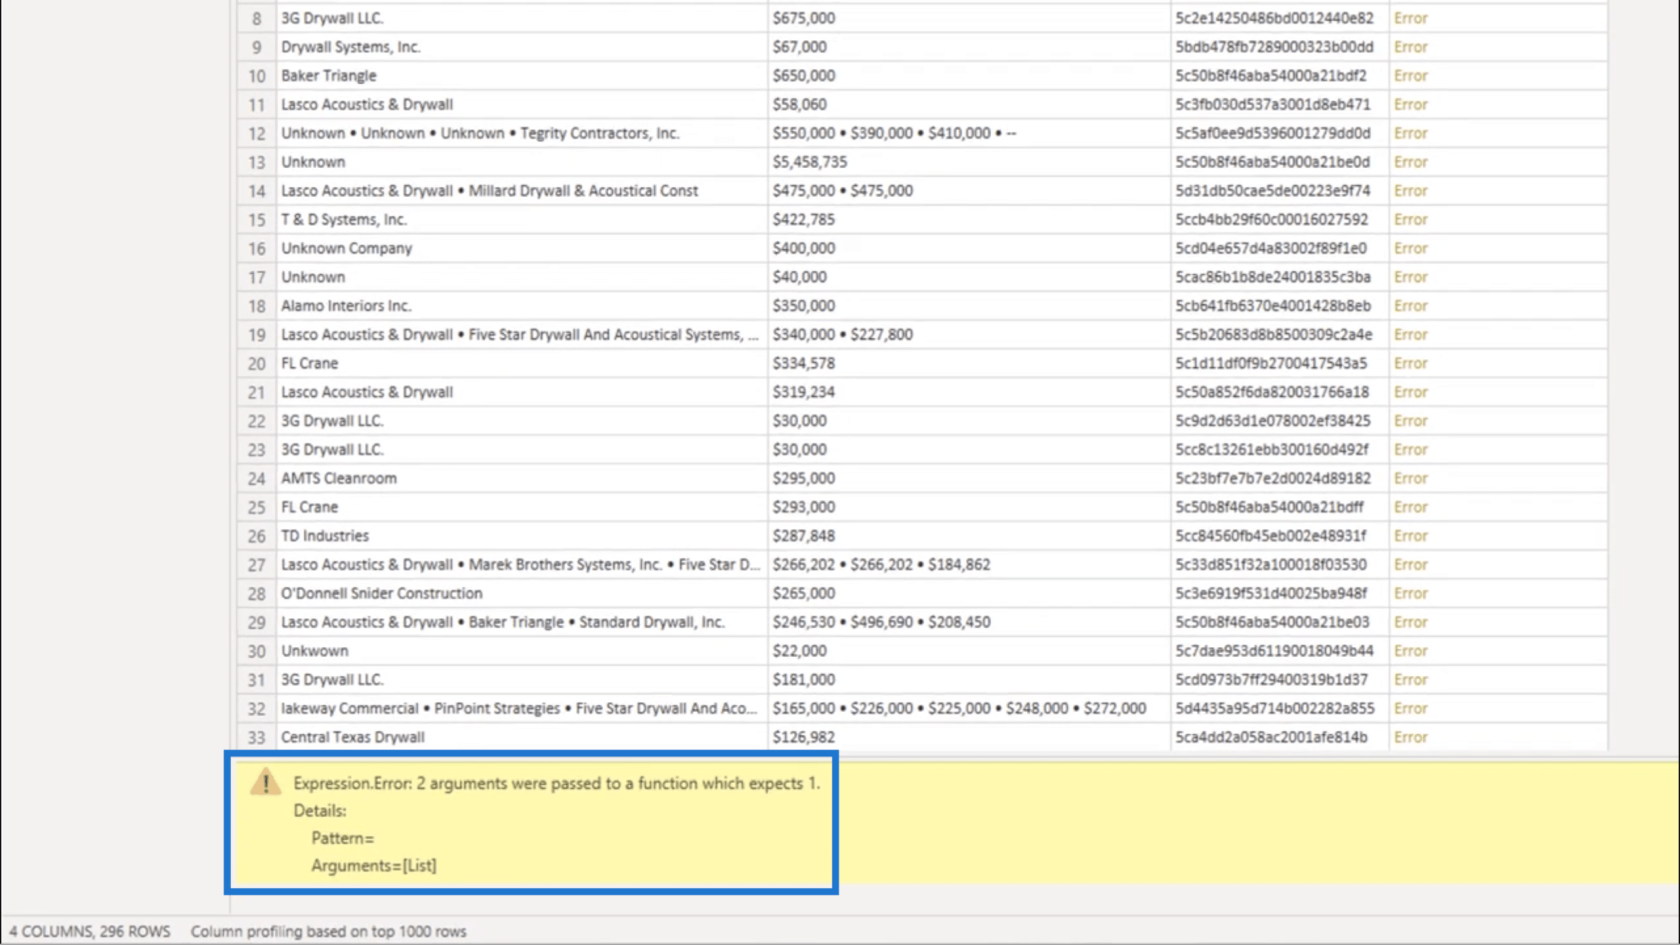This screenshot has height=945, width=1680.
Task: Select the ID cell 5c2e14250486bd0012440e82
Action: 1280,18
